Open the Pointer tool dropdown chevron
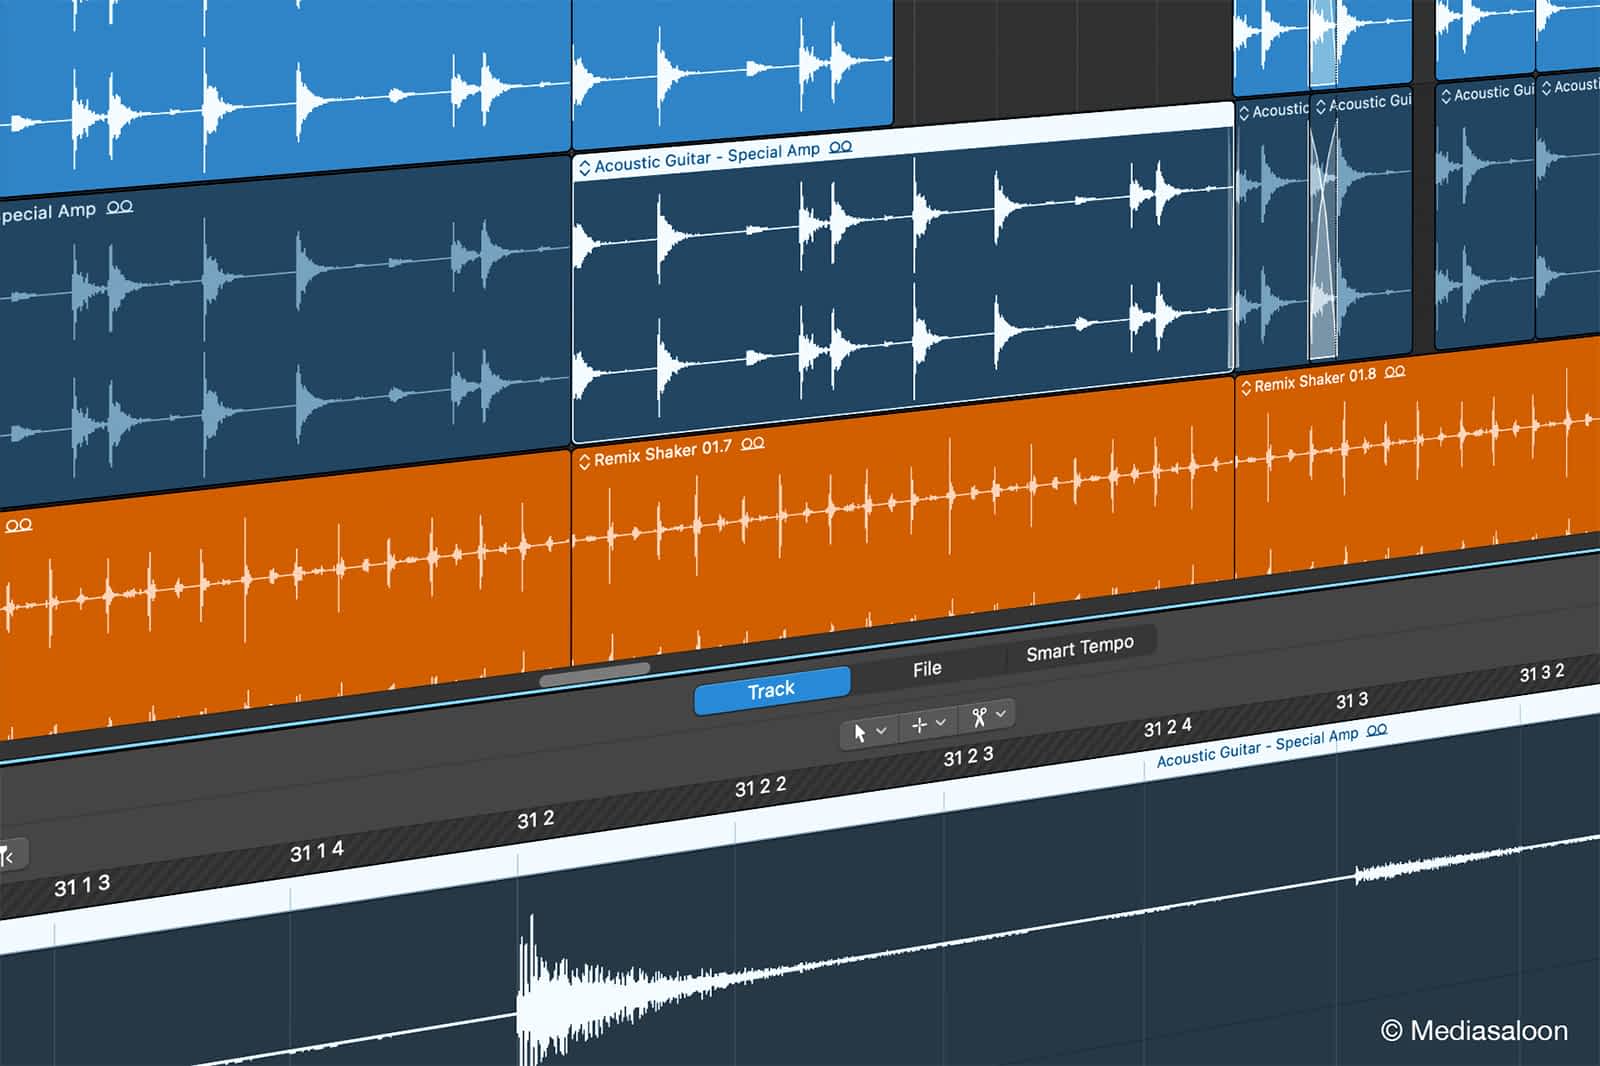Screen dimensions: 1600x1066 pyautogui.click(x=881, y=731)
